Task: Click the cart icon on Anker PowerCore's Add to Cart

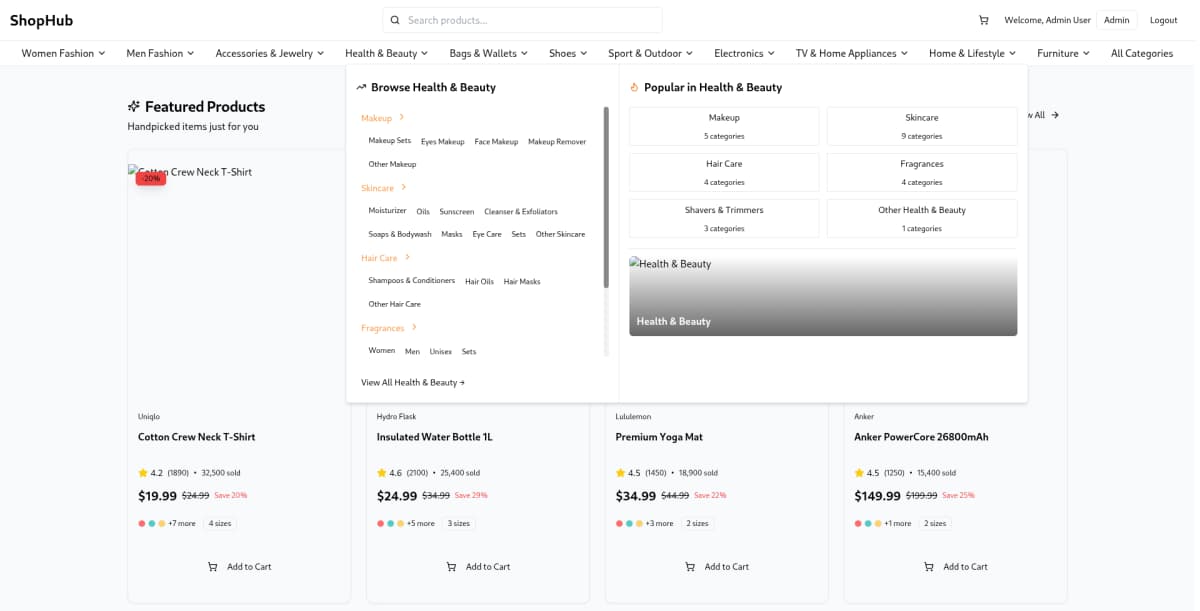Action: [929, 566]
